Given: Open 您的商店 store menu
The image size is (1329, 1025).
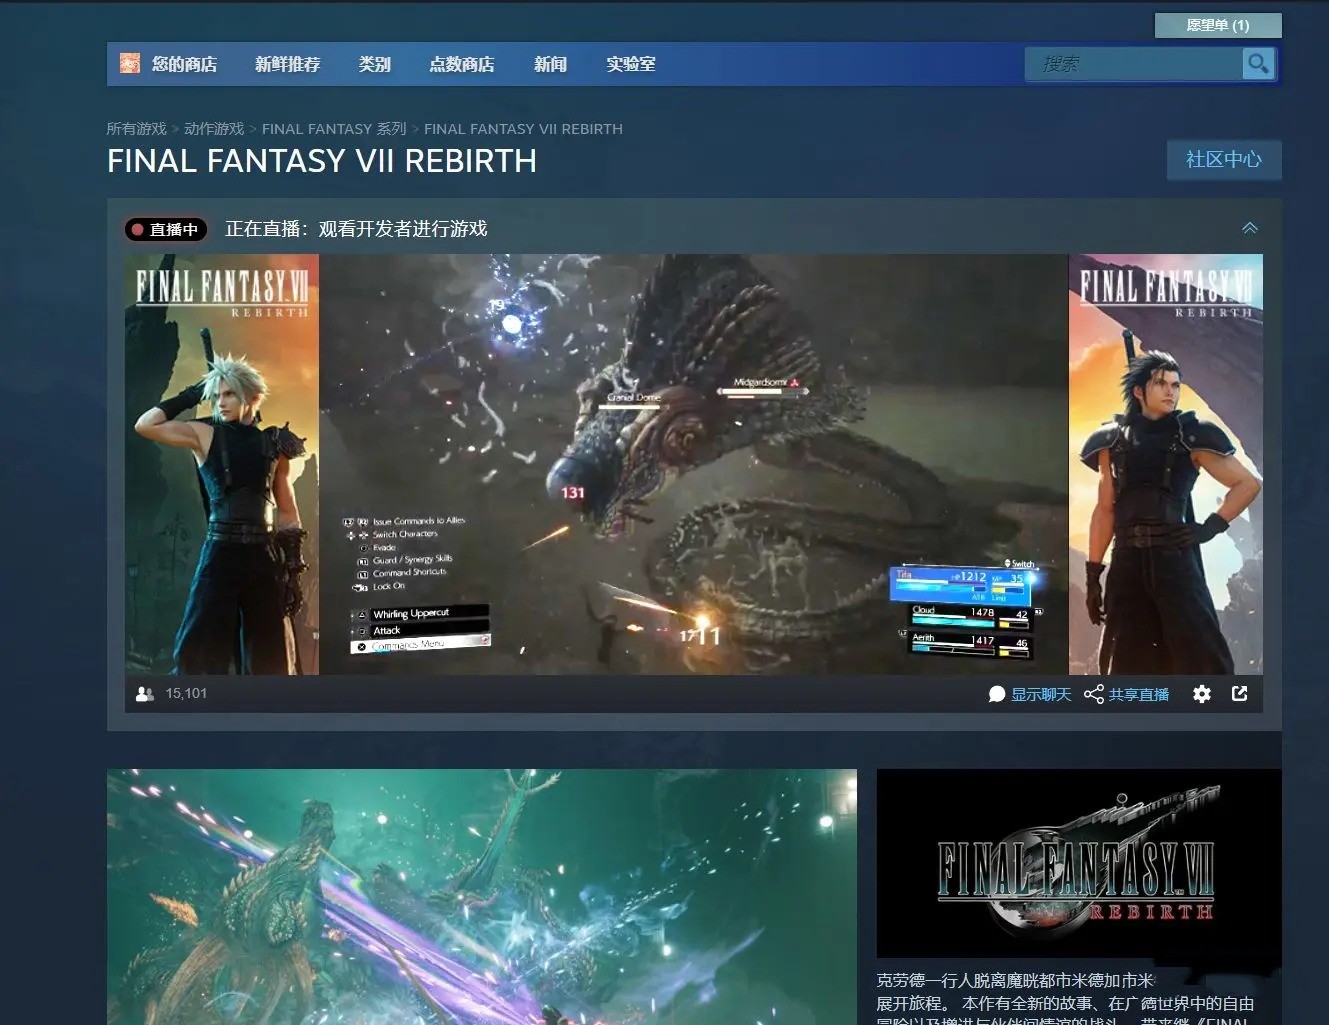Looking at the screenshot, I should 184,64.
